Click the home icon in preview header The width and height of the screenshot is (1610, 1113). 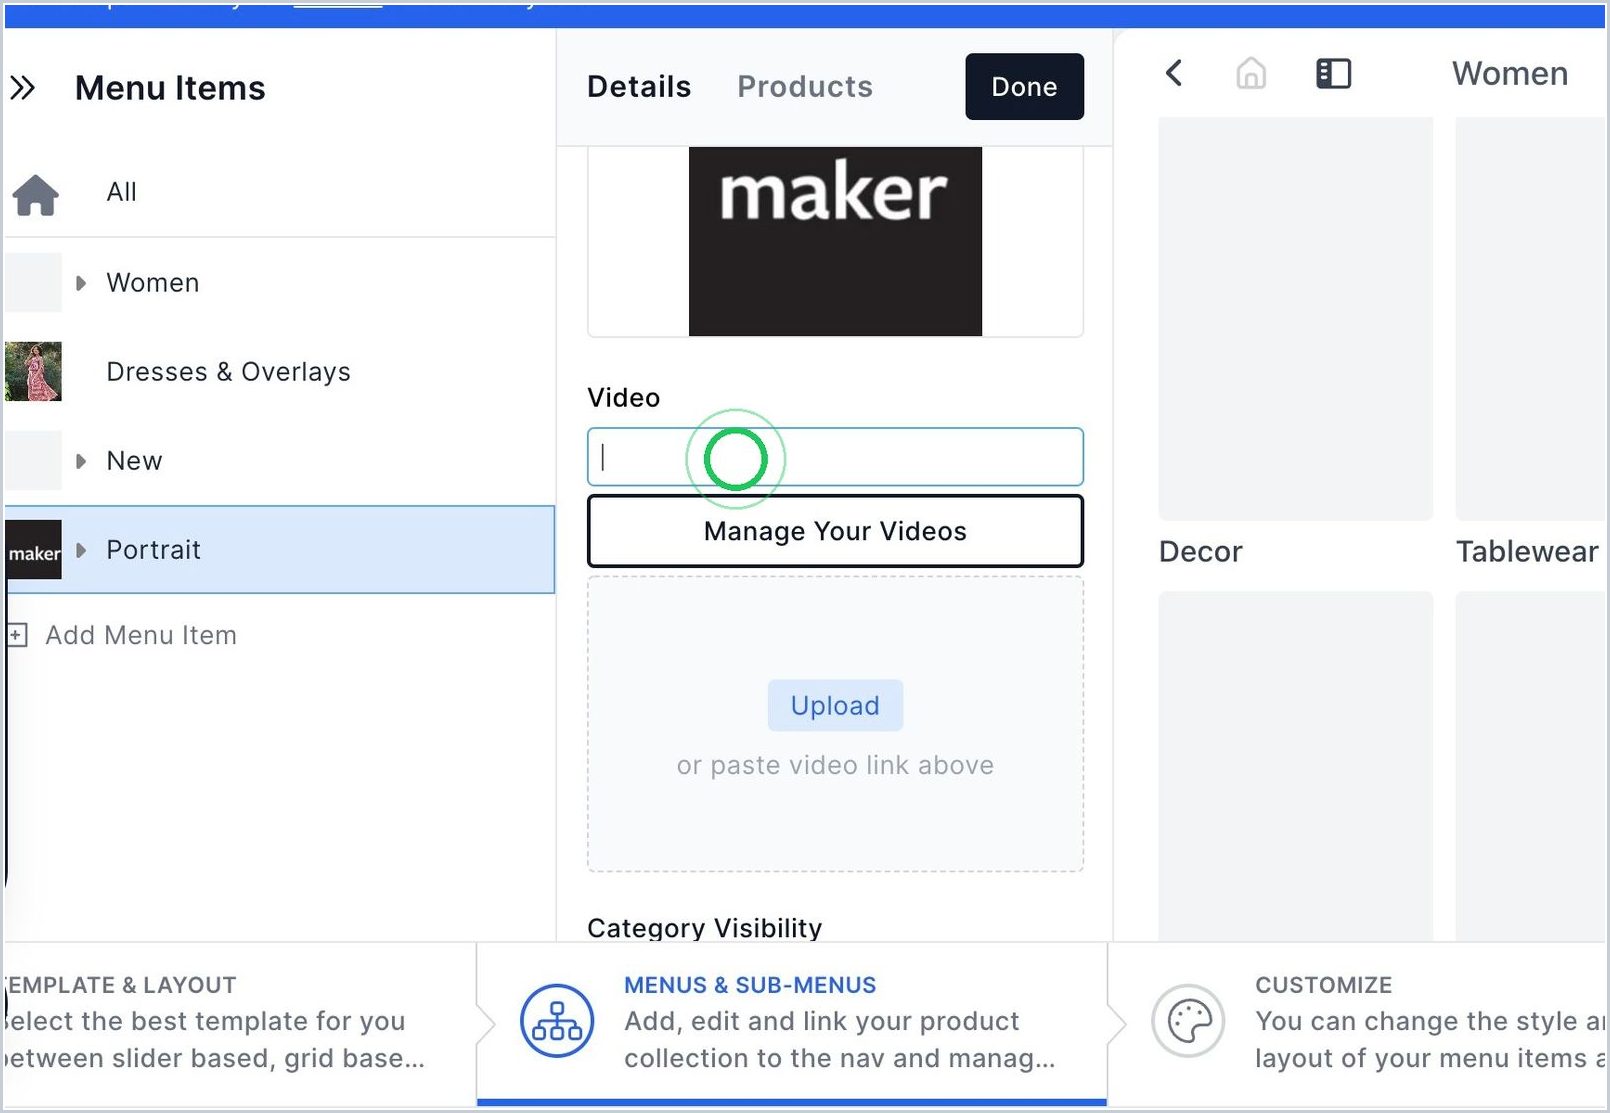click(x=1251, y=73)
